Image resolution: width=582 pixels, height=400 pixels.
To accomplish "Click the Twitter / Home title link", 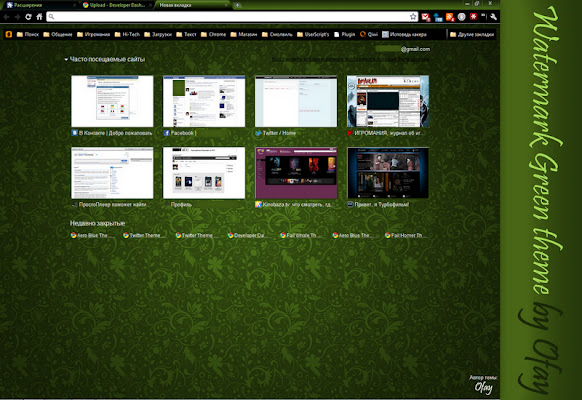I will pos(279,133).
